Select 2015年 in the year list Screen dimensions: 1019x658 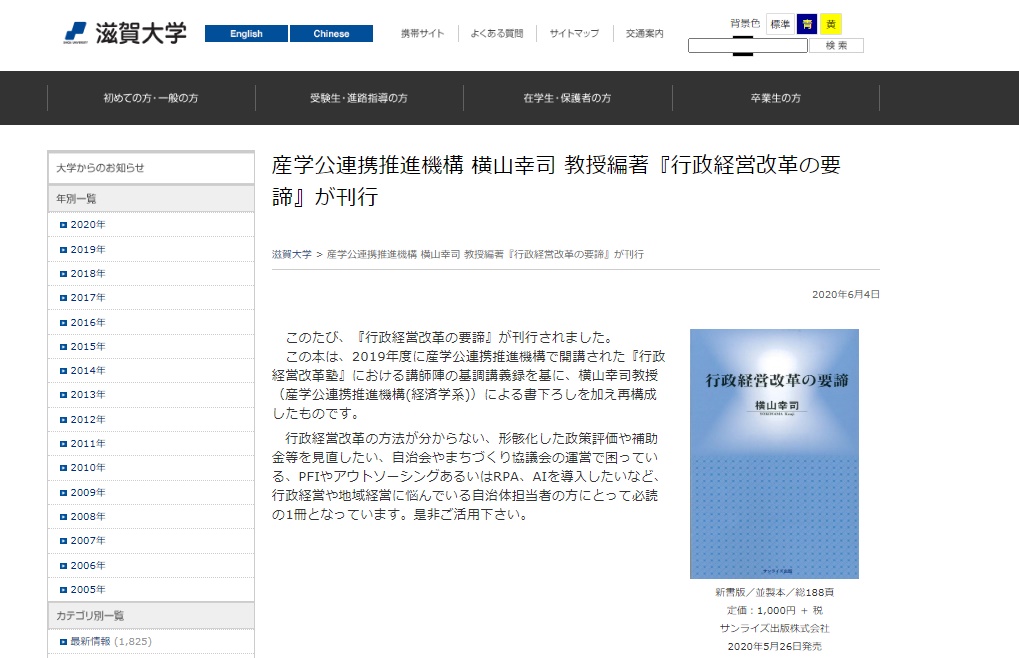[x=87, y=347]
